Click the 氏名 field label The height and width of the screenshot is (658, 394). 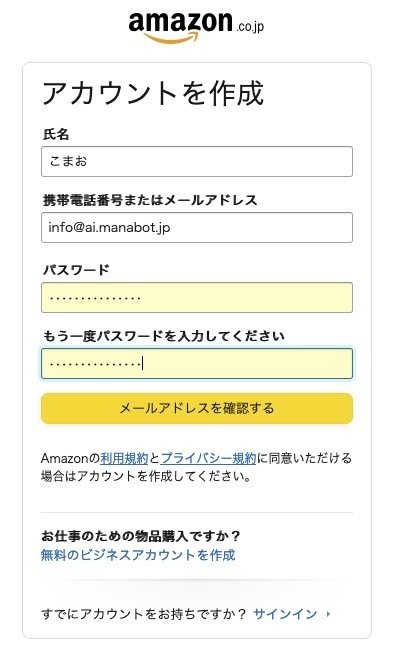(56, 134)
